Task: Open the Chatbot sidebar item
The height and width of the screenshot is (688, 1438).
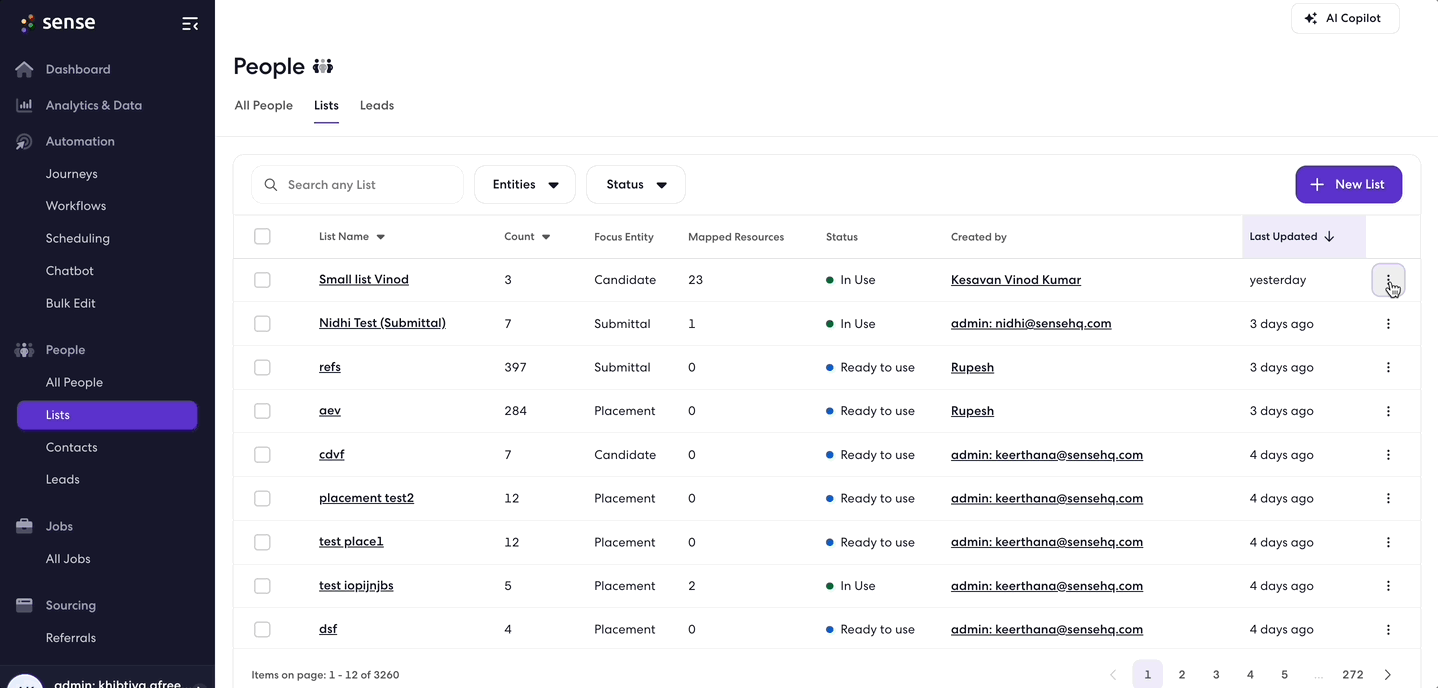Action: [x=70, y=271]
